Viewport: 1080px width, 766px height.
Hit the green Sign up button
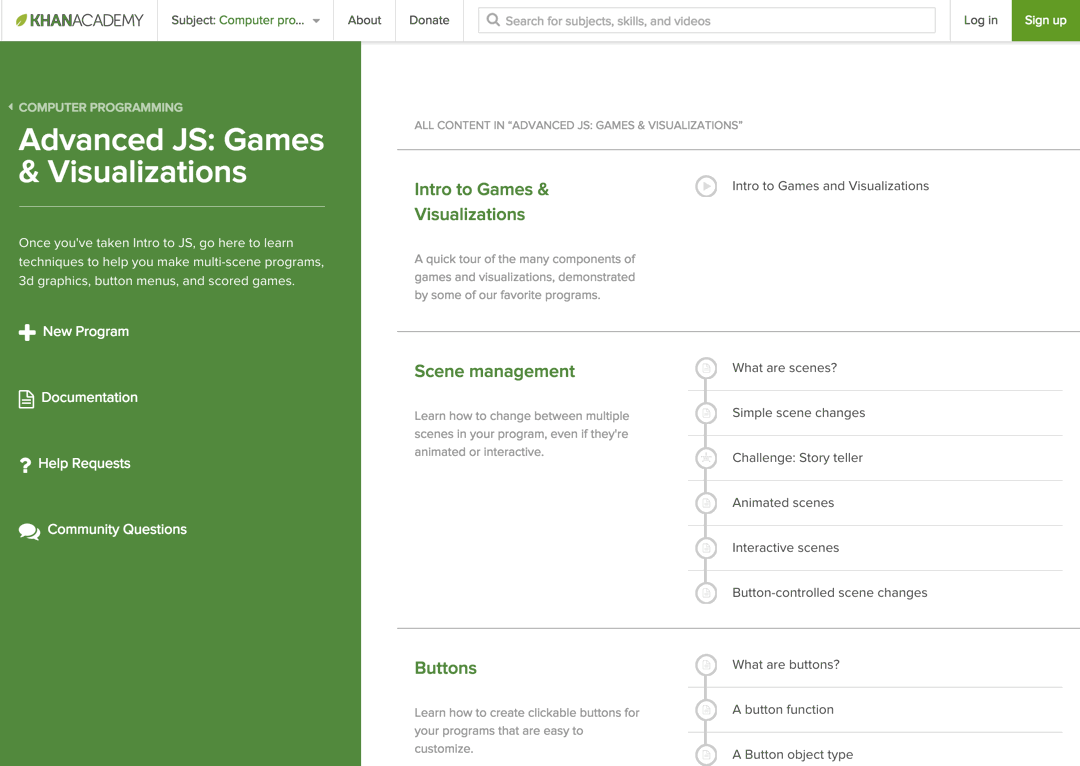pos(1046,21)
